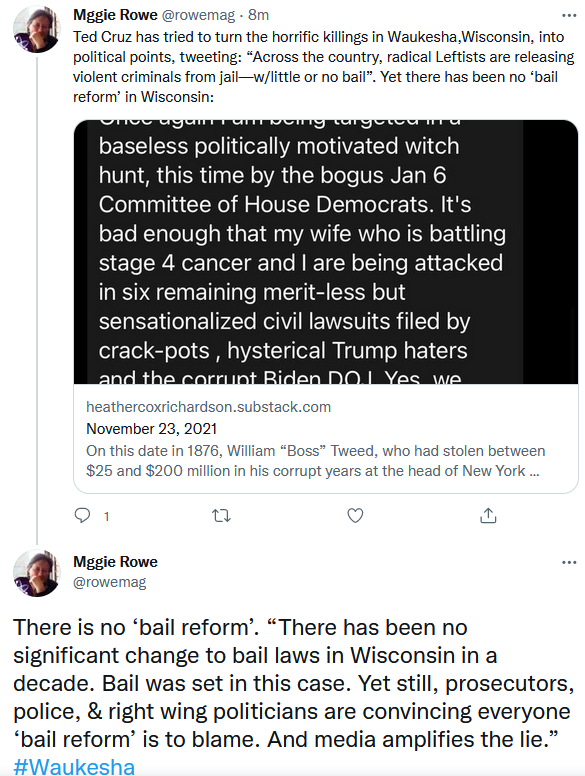Screen dimensions: 585x776
Task: Like the tweet with heart icon
Action: tap(355, 516)
